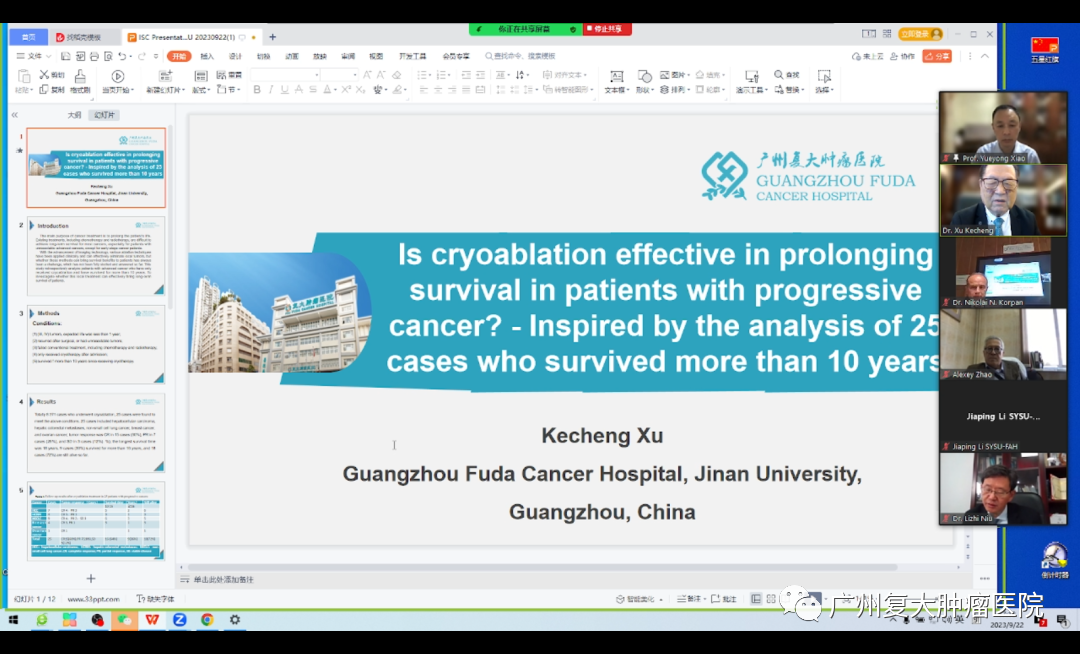Open the font name combo box
Image resolution: width=1080 pixels, height=654 pixels.
coord(283,75)
